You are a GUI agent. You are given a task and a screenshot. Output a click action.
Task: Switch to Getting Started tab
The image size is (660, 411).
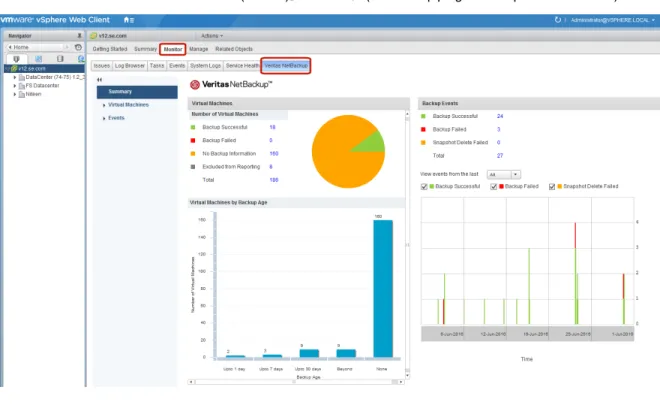pos(110,49)
